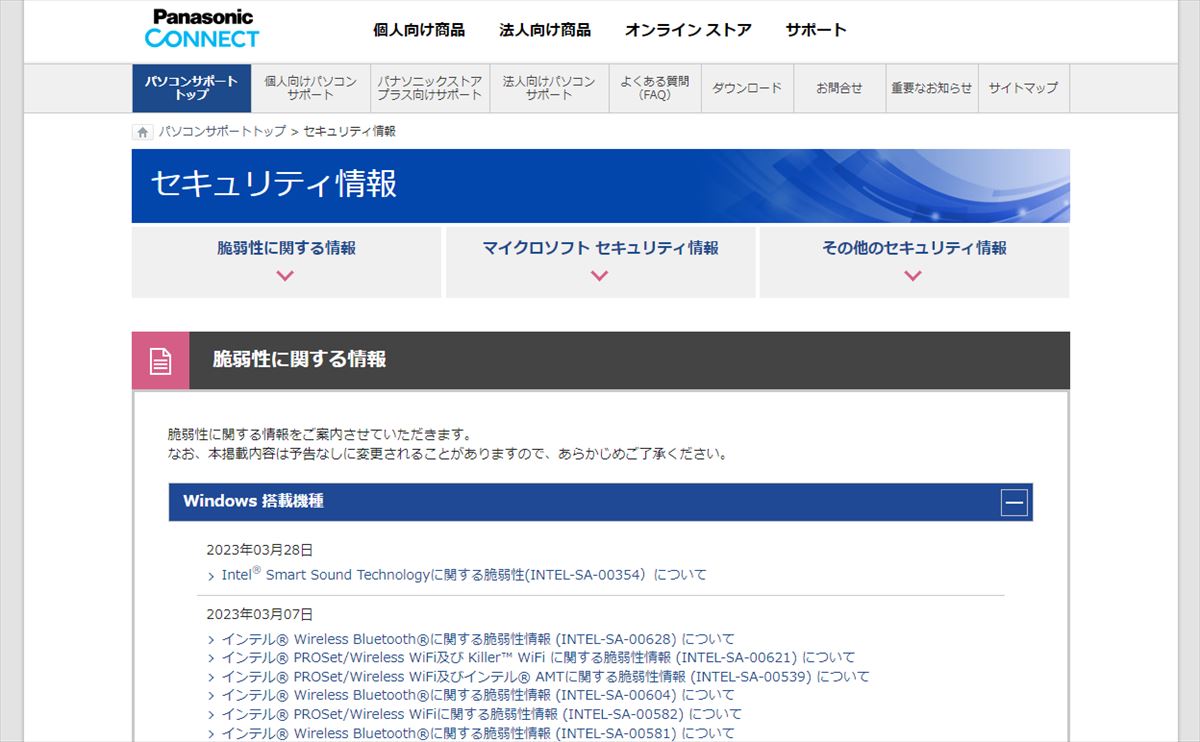Open オンライン ストア top menu
Screen dimensions: 1200x742
688,30
